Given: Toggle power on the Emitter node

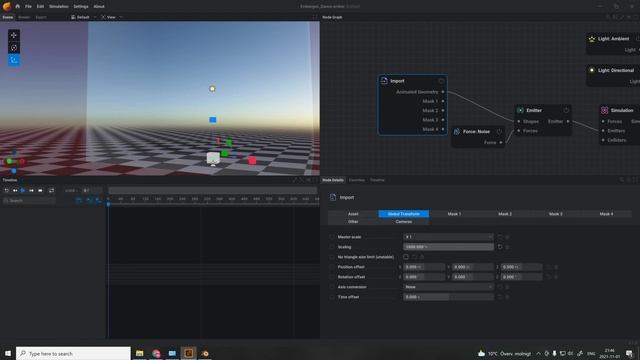Looking at the screenshot, I should pos(566,110).
